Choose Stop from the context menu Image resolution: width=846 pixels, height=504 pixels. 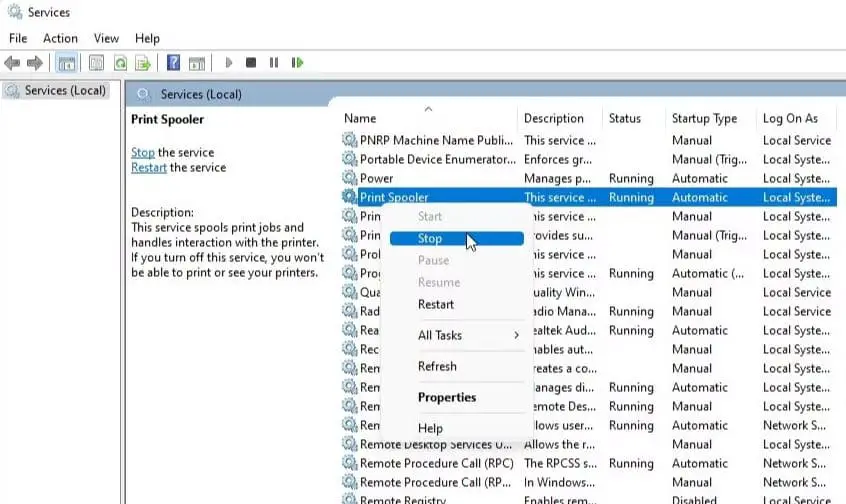[x=430, y=239]
